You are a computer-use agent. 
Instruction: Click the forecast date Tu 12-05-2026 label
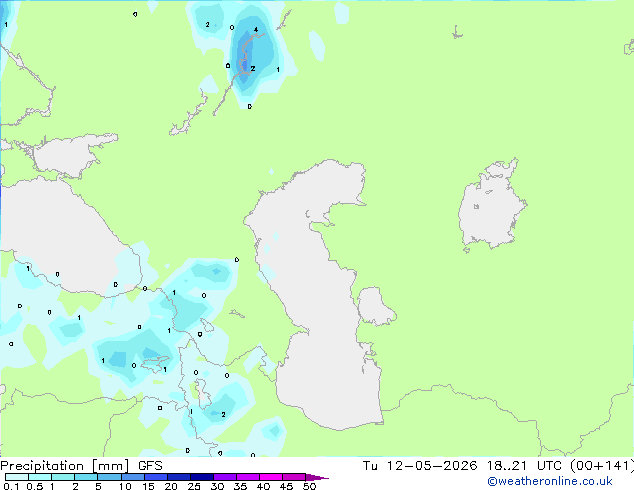tap(420, 466)
